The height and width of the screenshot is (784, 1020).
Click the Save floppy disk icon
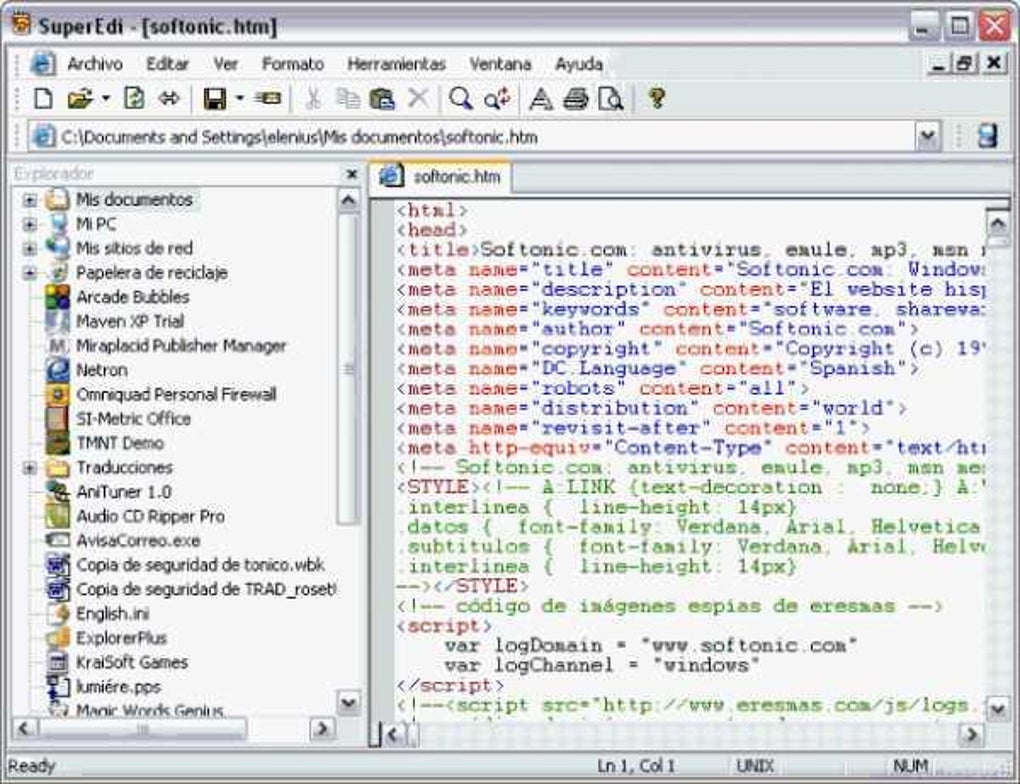tap(213, 98)
